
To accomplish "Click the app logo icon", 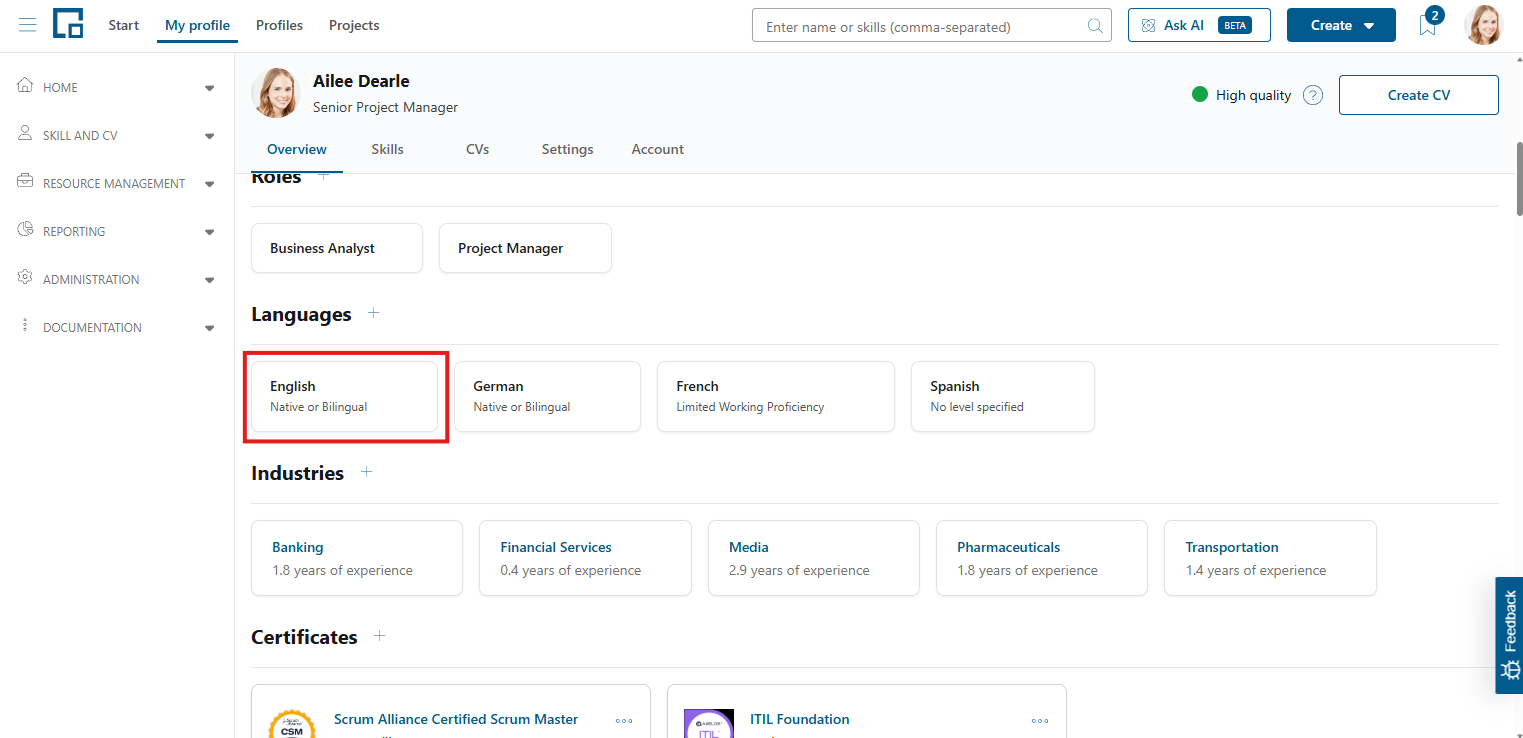I will click(x=68, y=23).
